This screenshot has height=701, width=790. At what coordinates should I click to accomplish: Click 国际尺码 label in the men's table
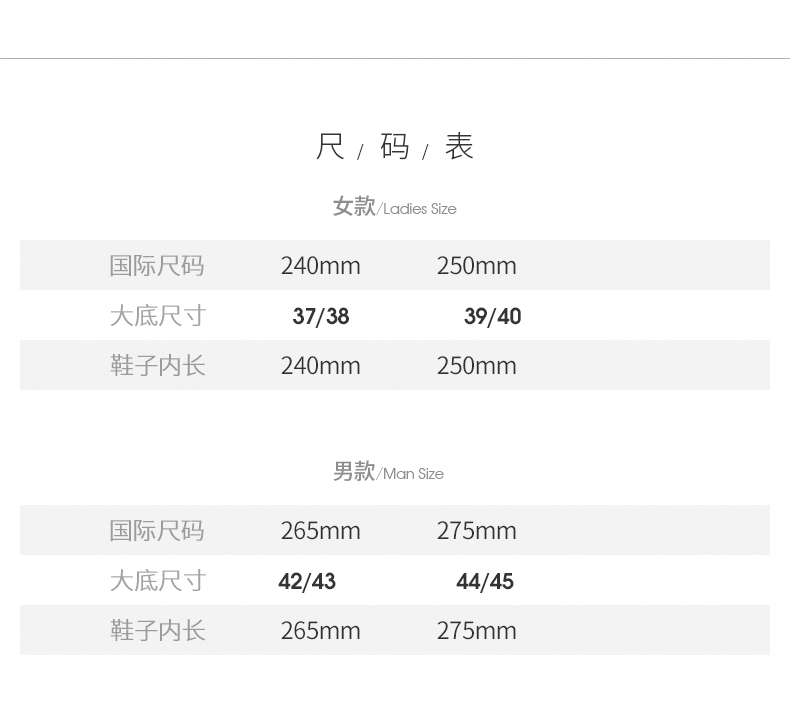coord(157,531)
